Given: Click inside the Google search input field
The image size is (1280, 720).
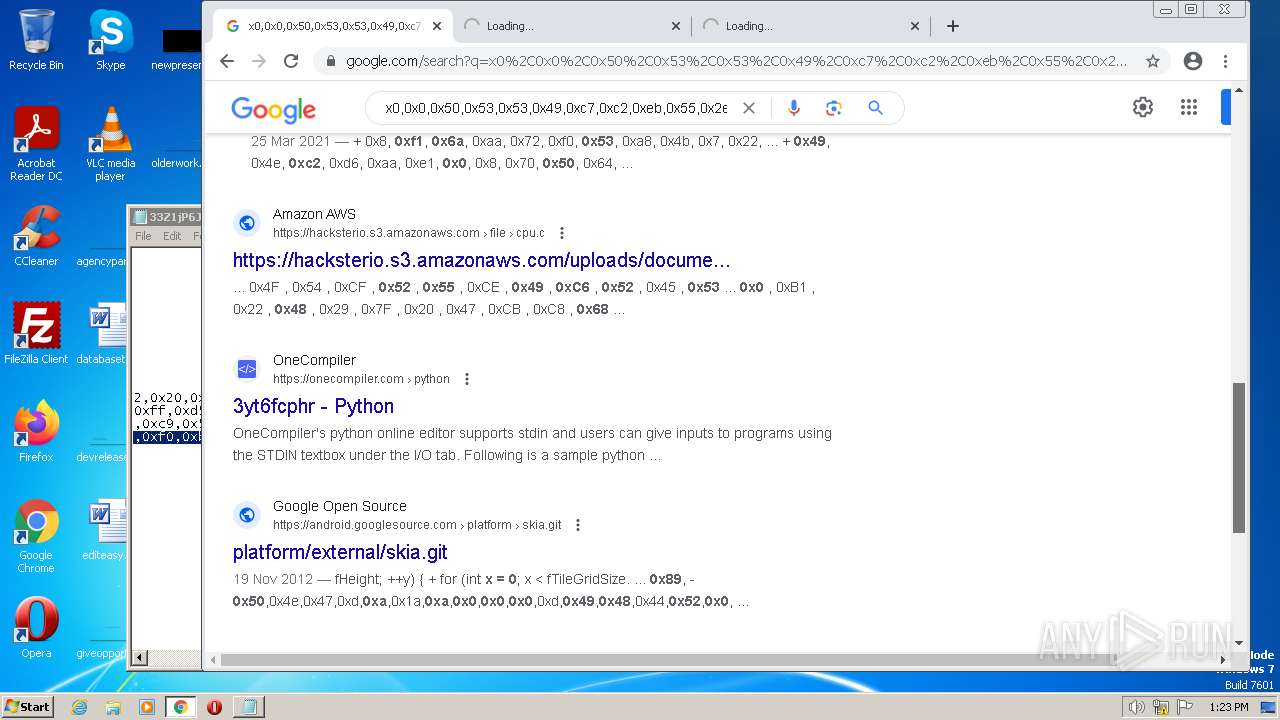Looking at the screenshot, I should tap(556, 108).
